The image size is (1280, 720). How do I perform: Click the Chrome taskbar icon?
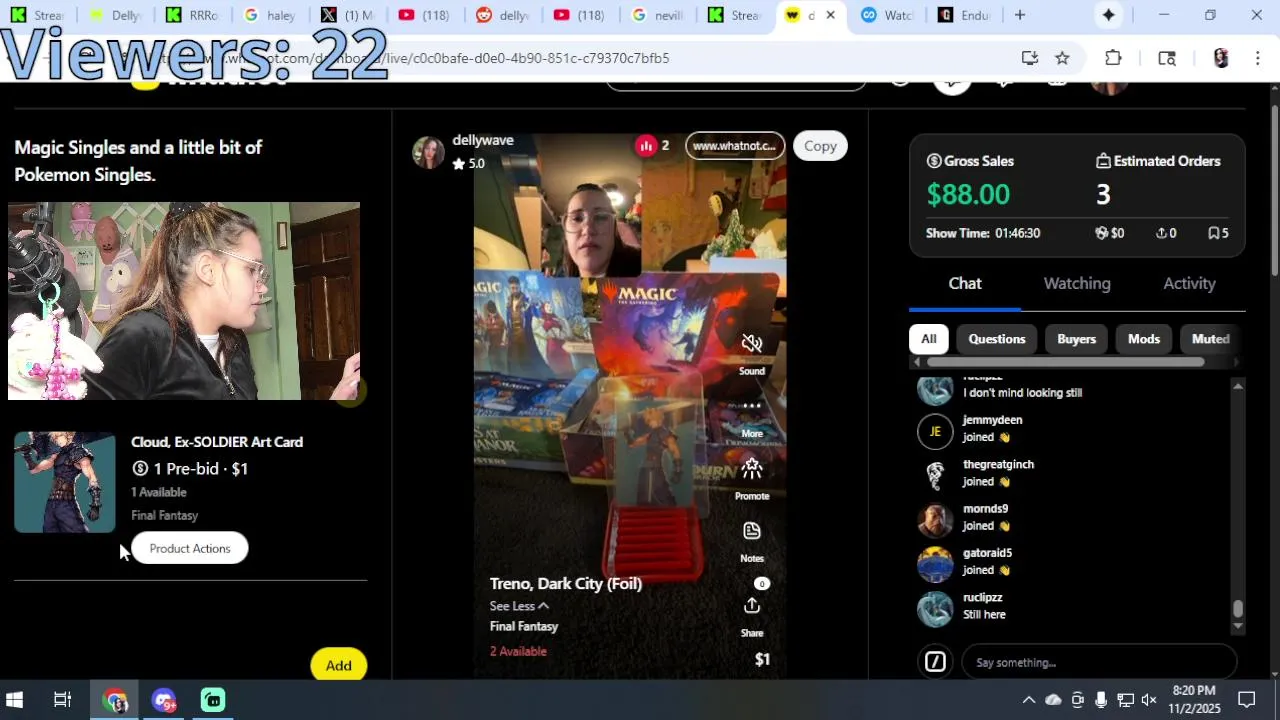click(115, 700)
